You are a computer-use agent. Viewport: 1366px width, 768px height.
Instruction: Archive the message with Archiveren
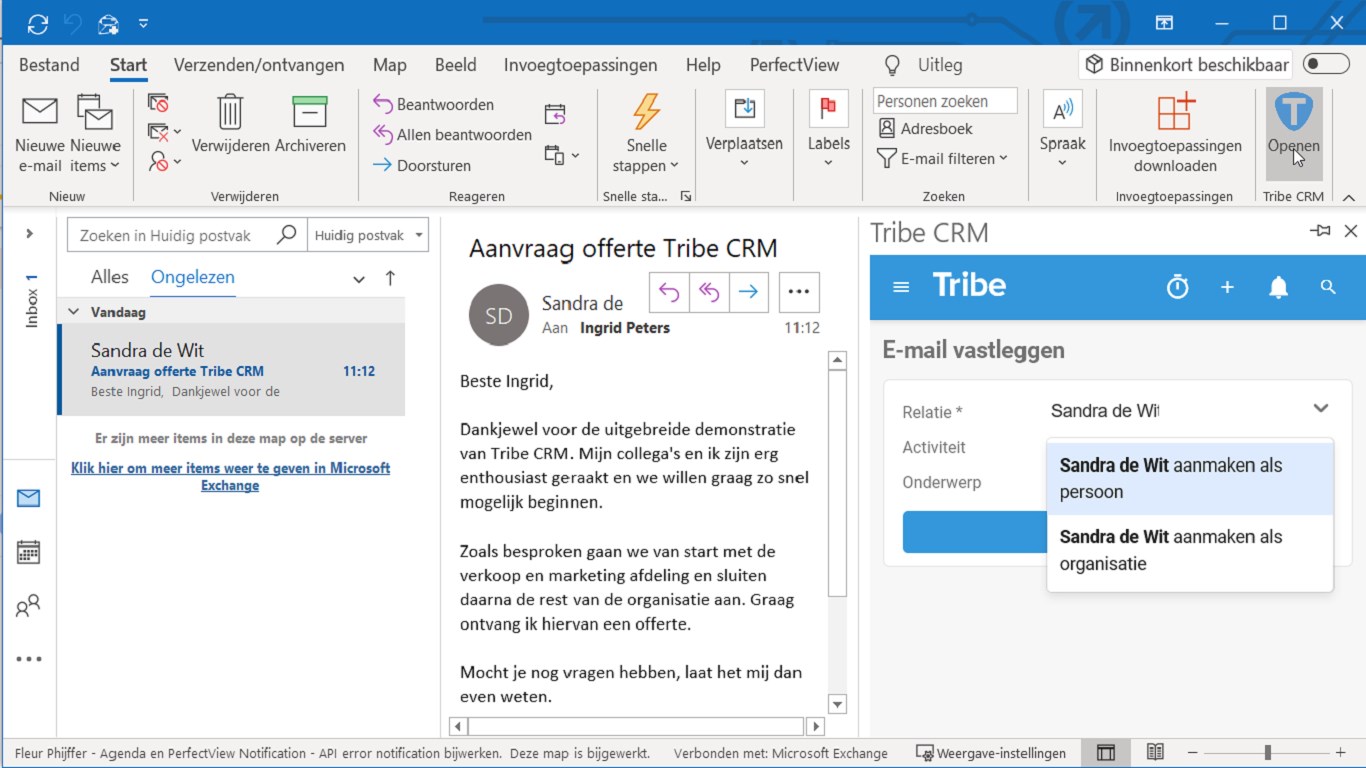click(310, 125)
